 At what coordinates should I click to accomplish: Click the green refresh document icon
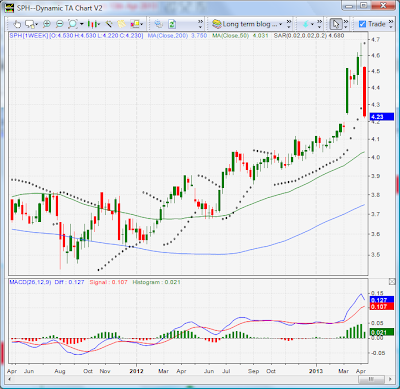click(172, 24)
